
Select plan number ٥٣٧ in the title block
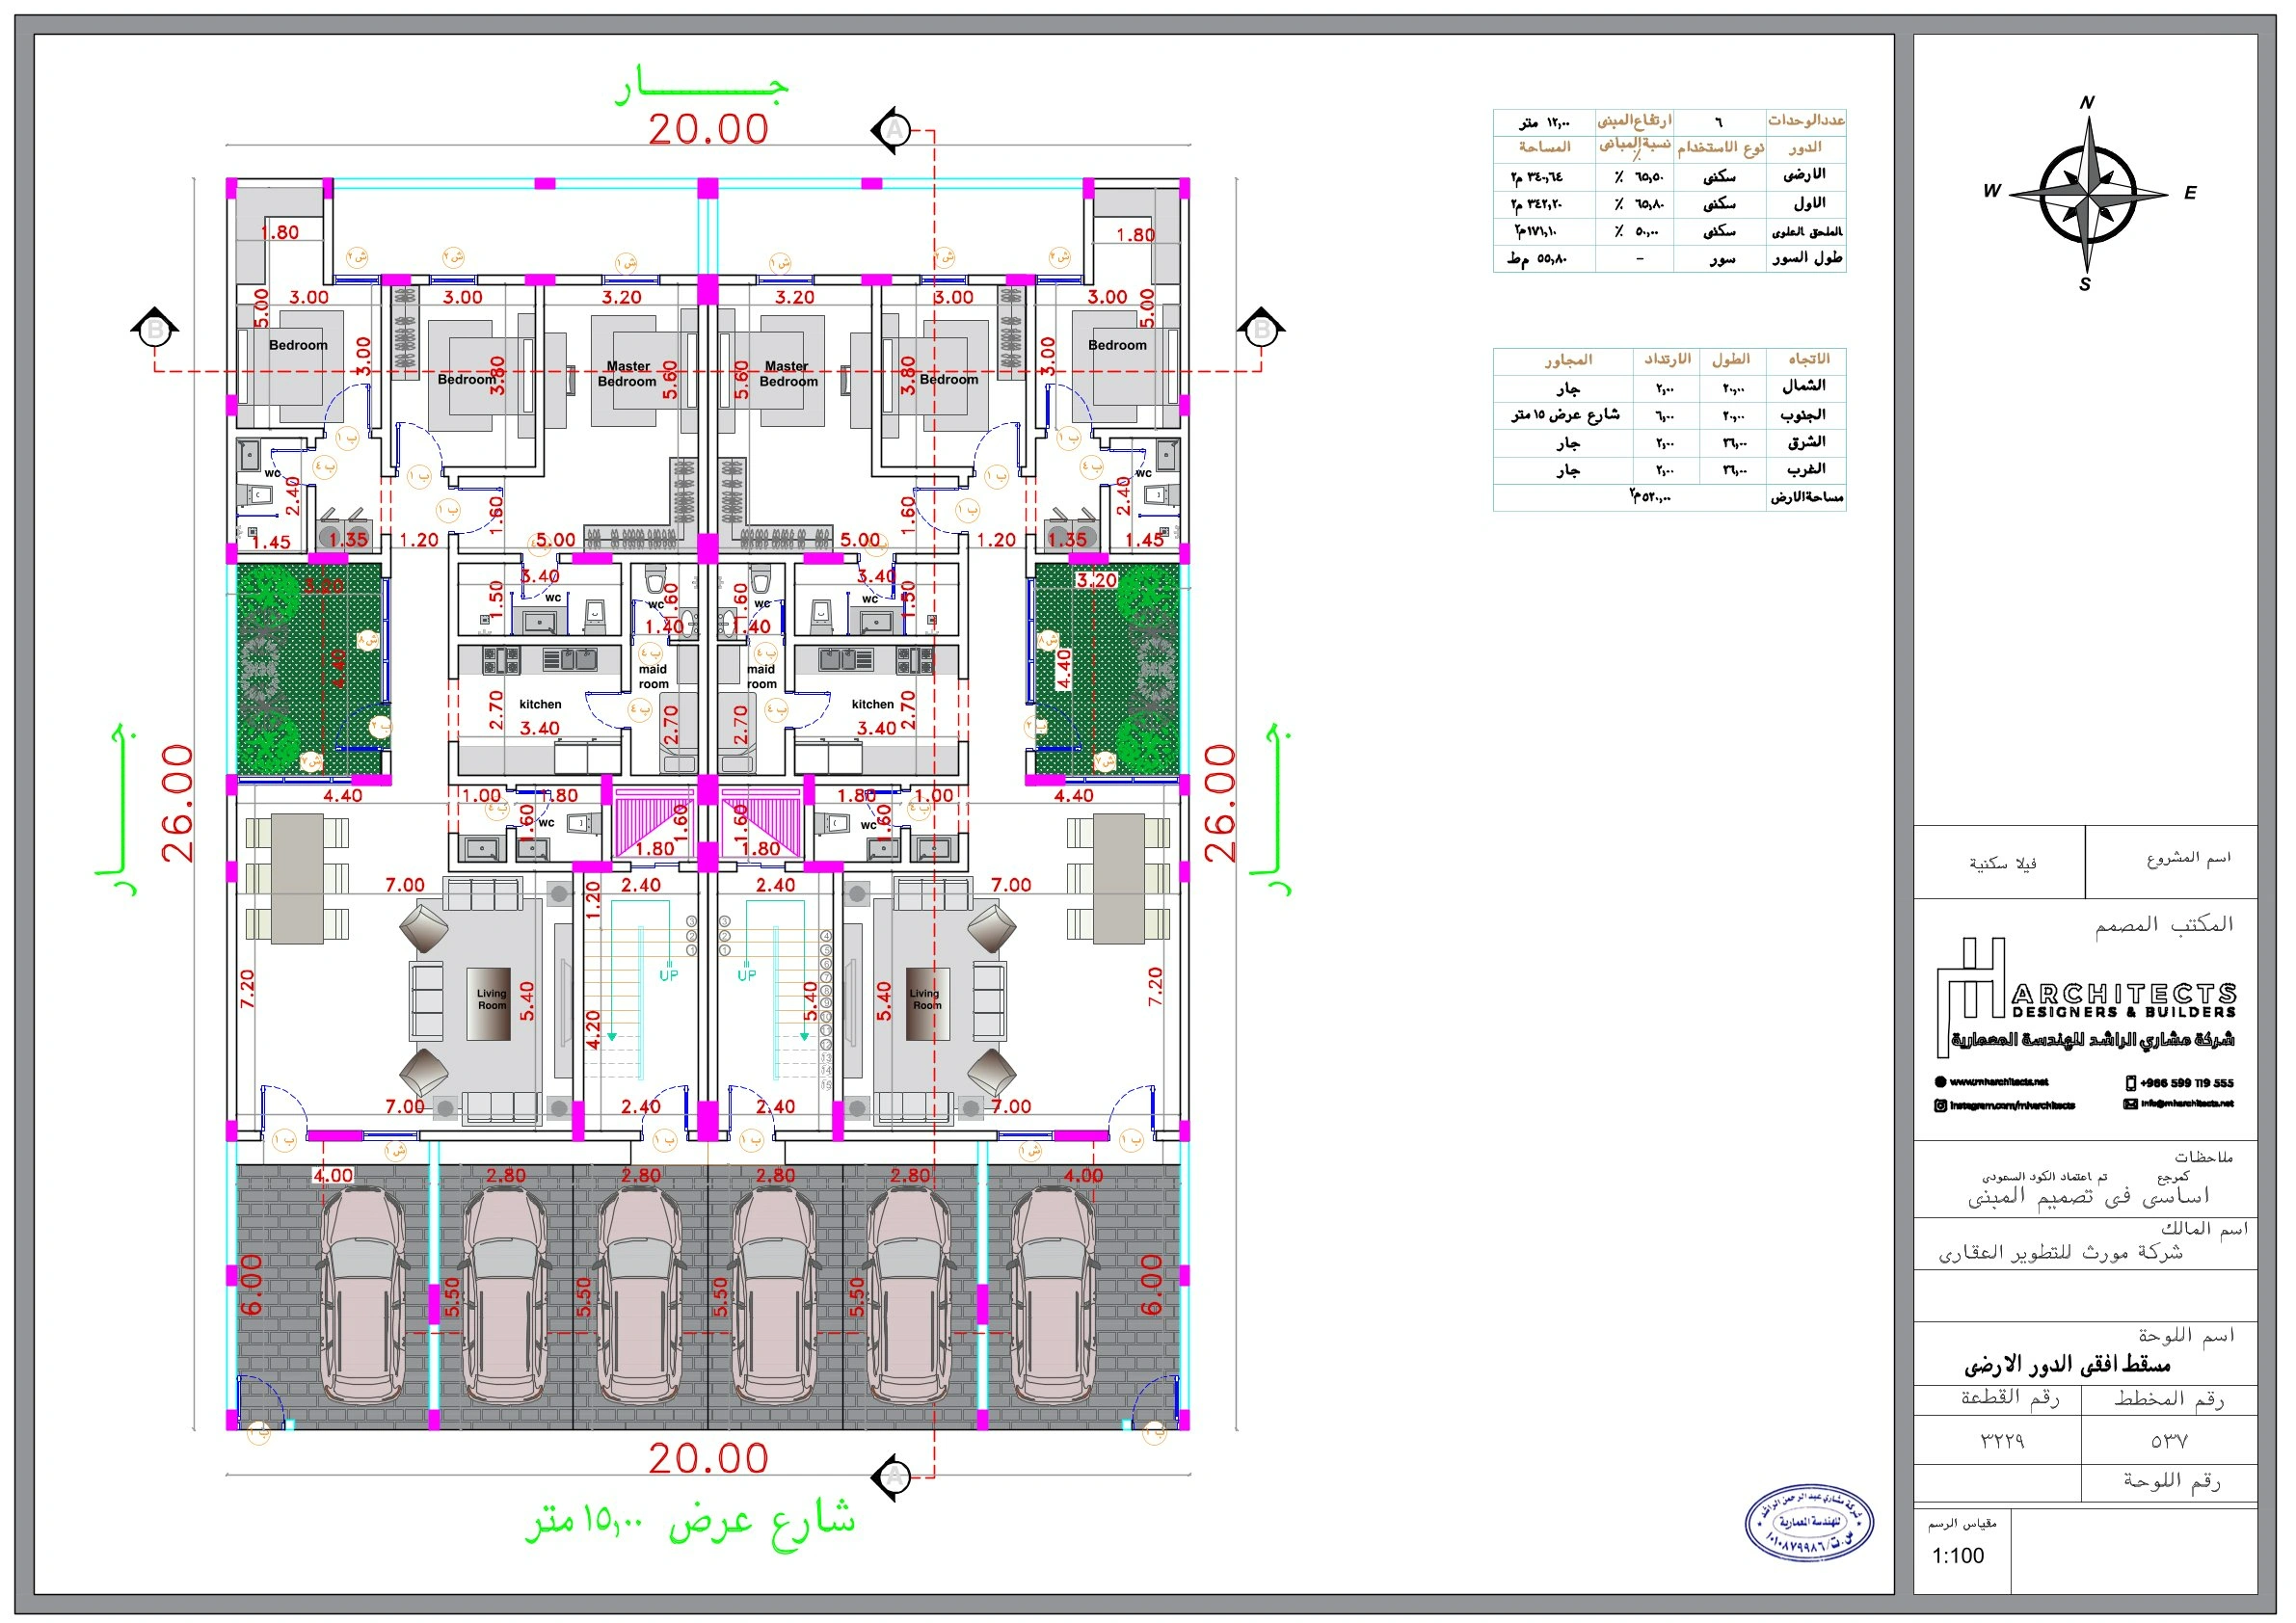pyautogui.click(x=2168, y=1441)
